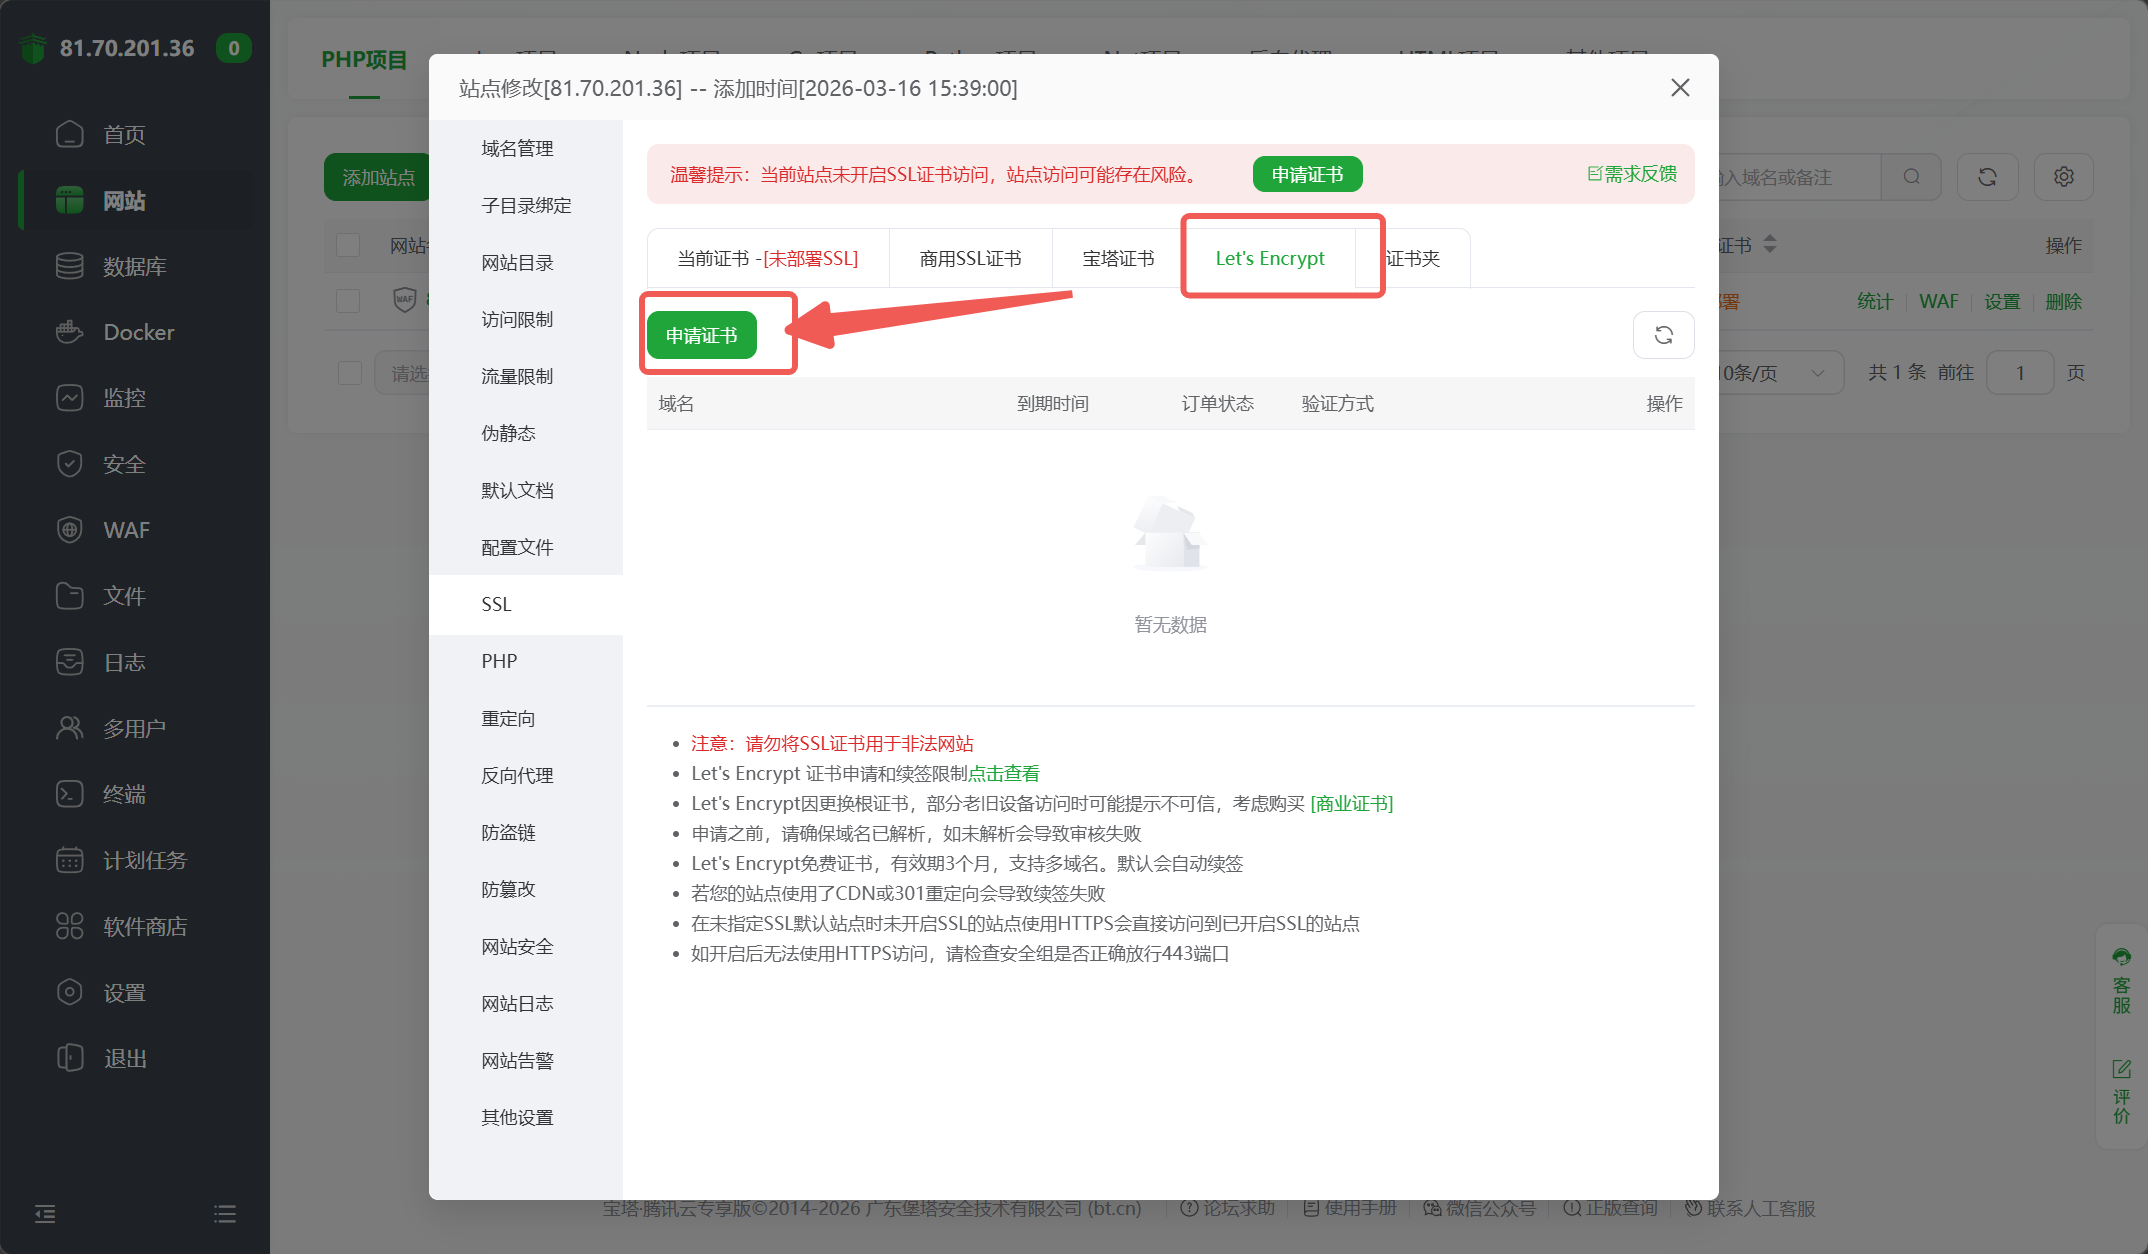
Task: Check the first site row checkbox
Action: (348, 301)
